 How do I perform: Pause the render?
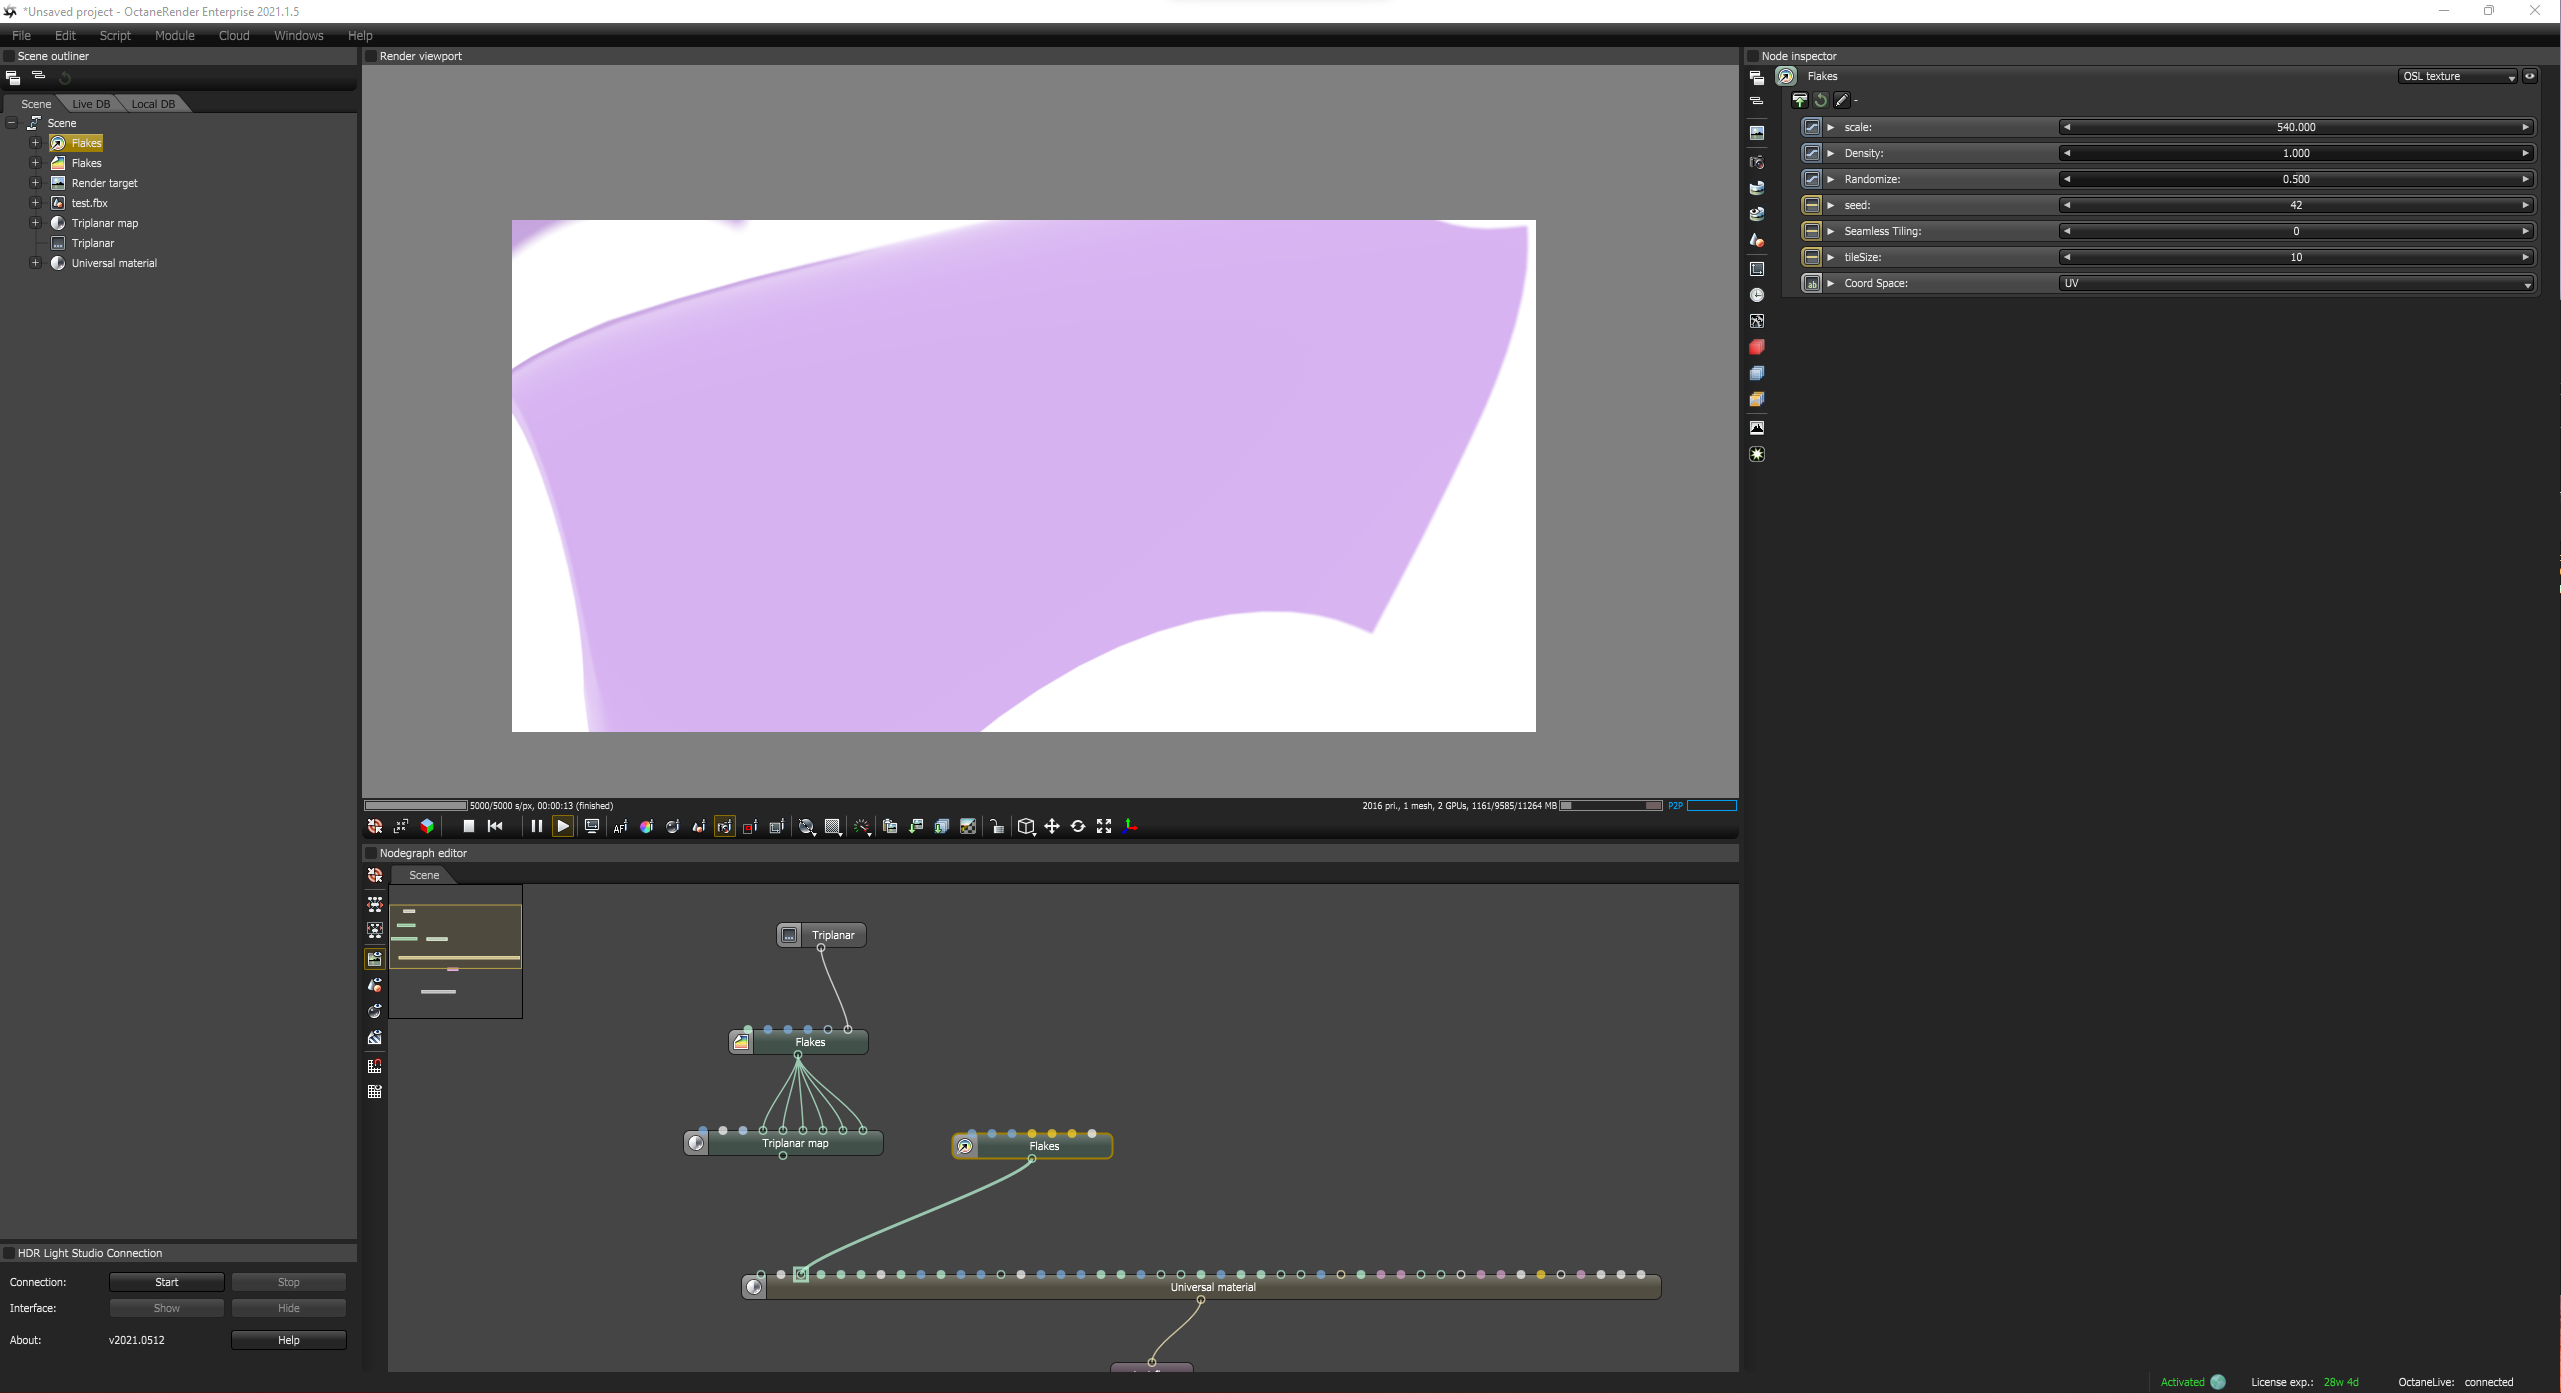536,826
